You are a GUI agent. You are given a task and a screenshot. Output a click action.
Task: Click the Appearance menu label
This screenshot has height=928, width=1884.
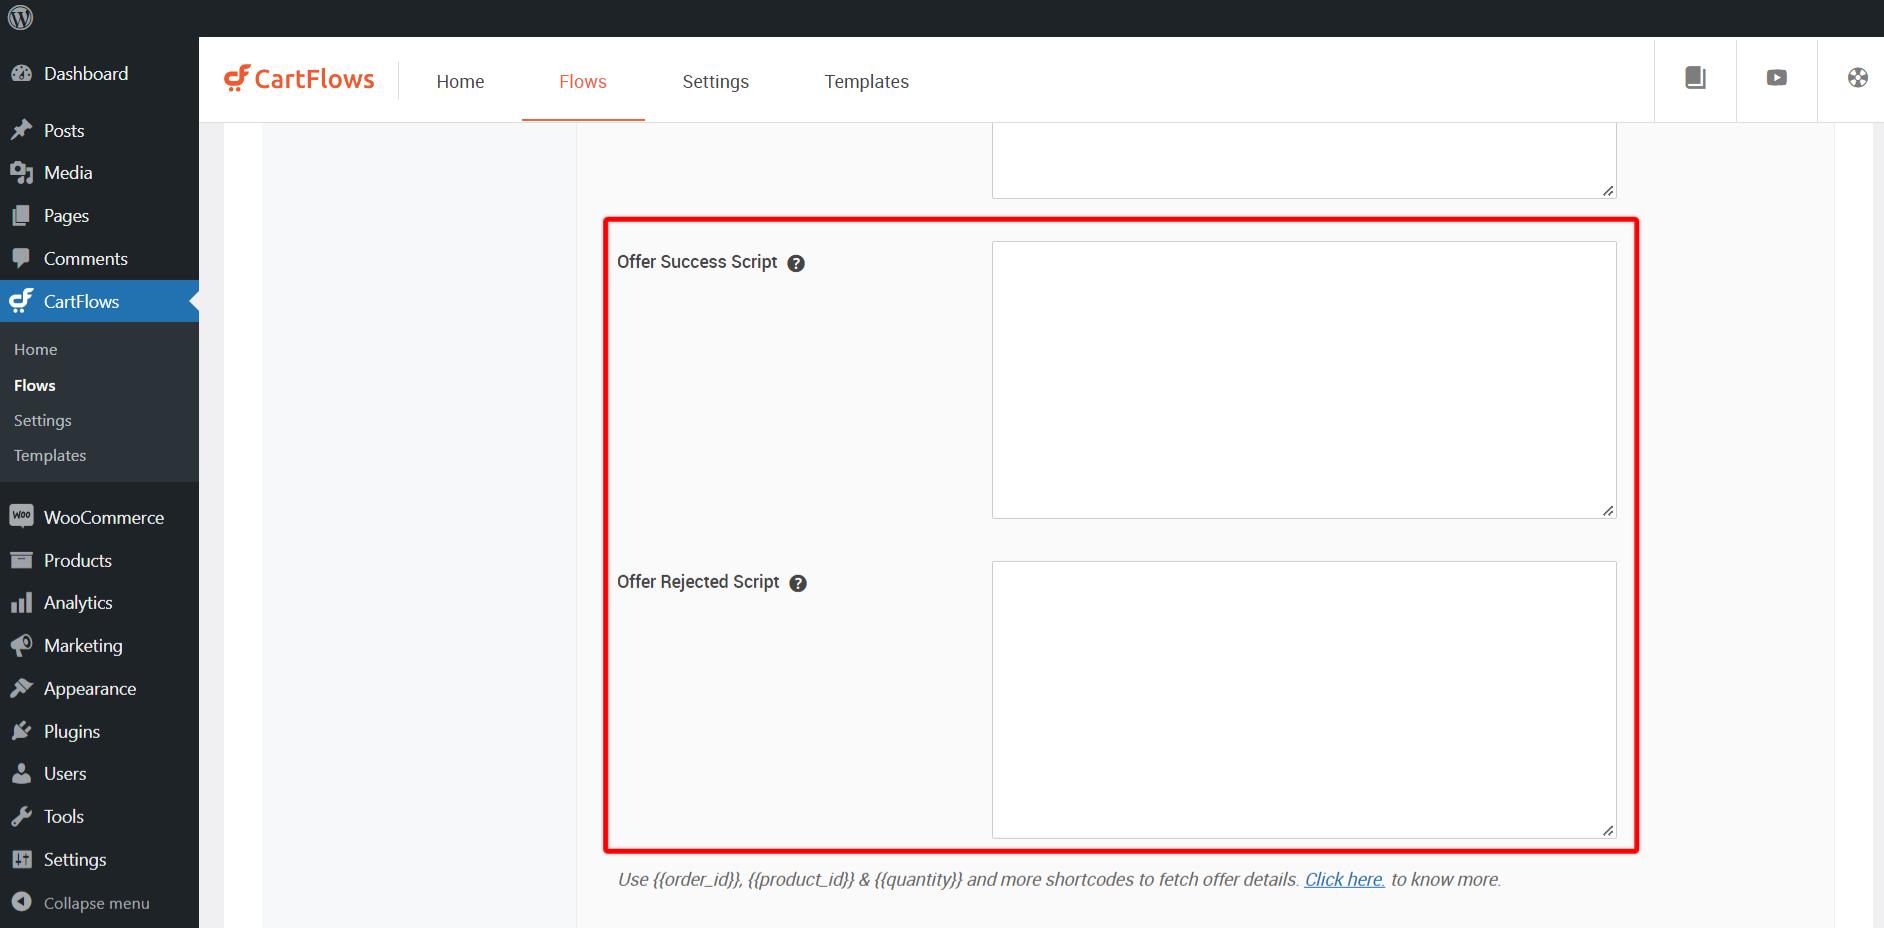[x=90, y=689]
